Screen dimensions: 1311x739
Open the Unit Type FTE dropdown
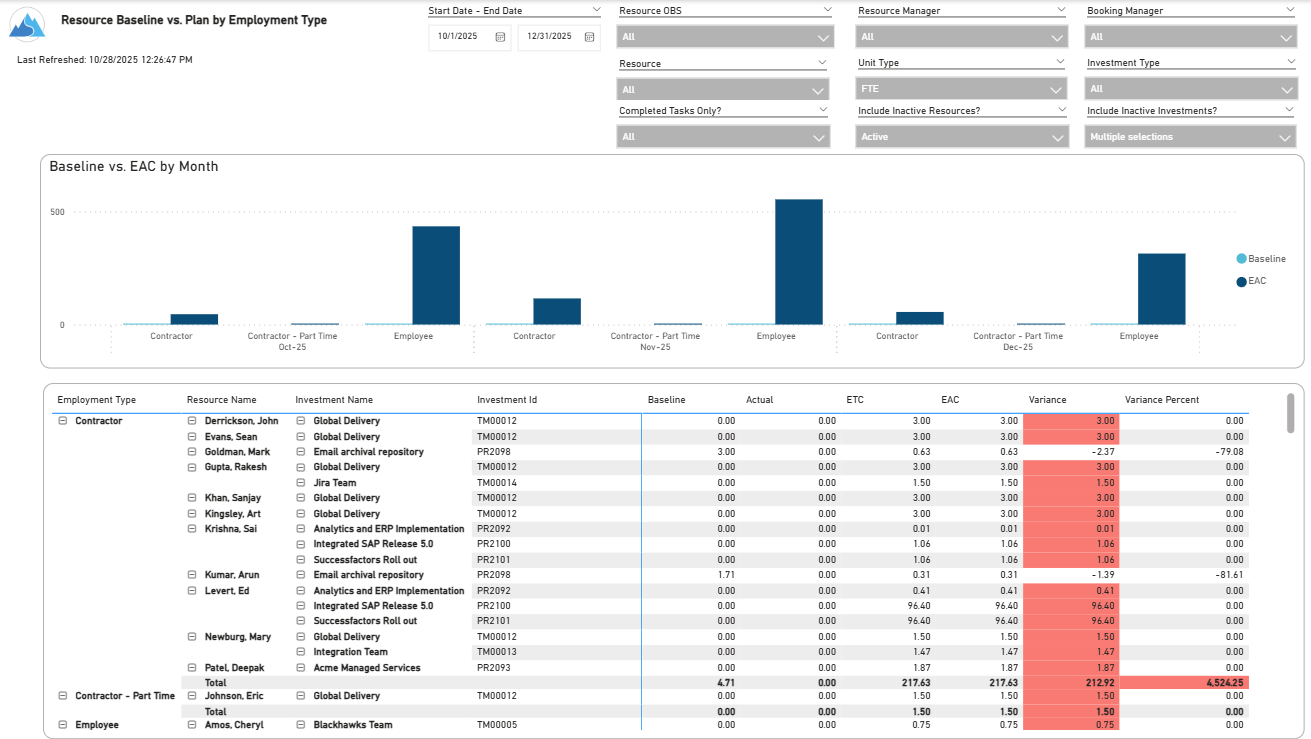tap(962, 89)
